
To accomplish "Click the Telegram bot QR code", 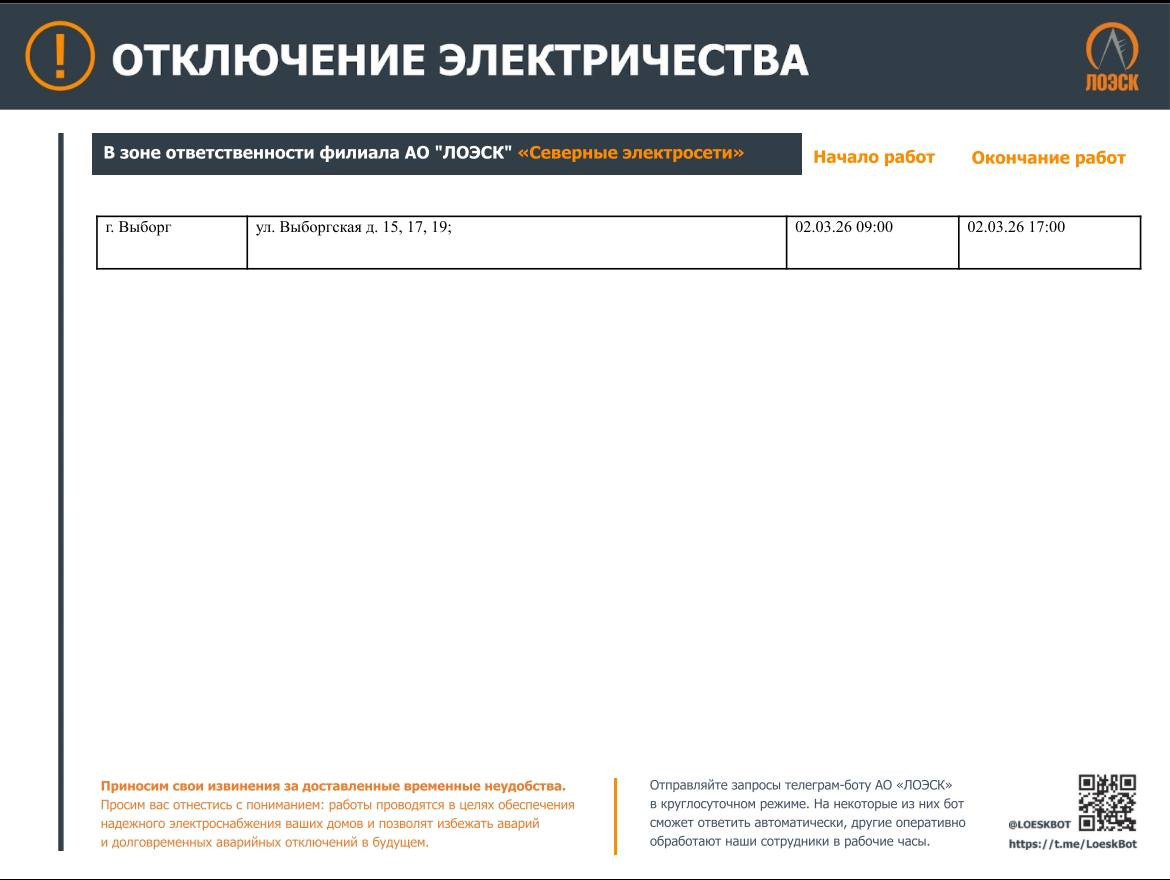I will (x=1107, y=803).
